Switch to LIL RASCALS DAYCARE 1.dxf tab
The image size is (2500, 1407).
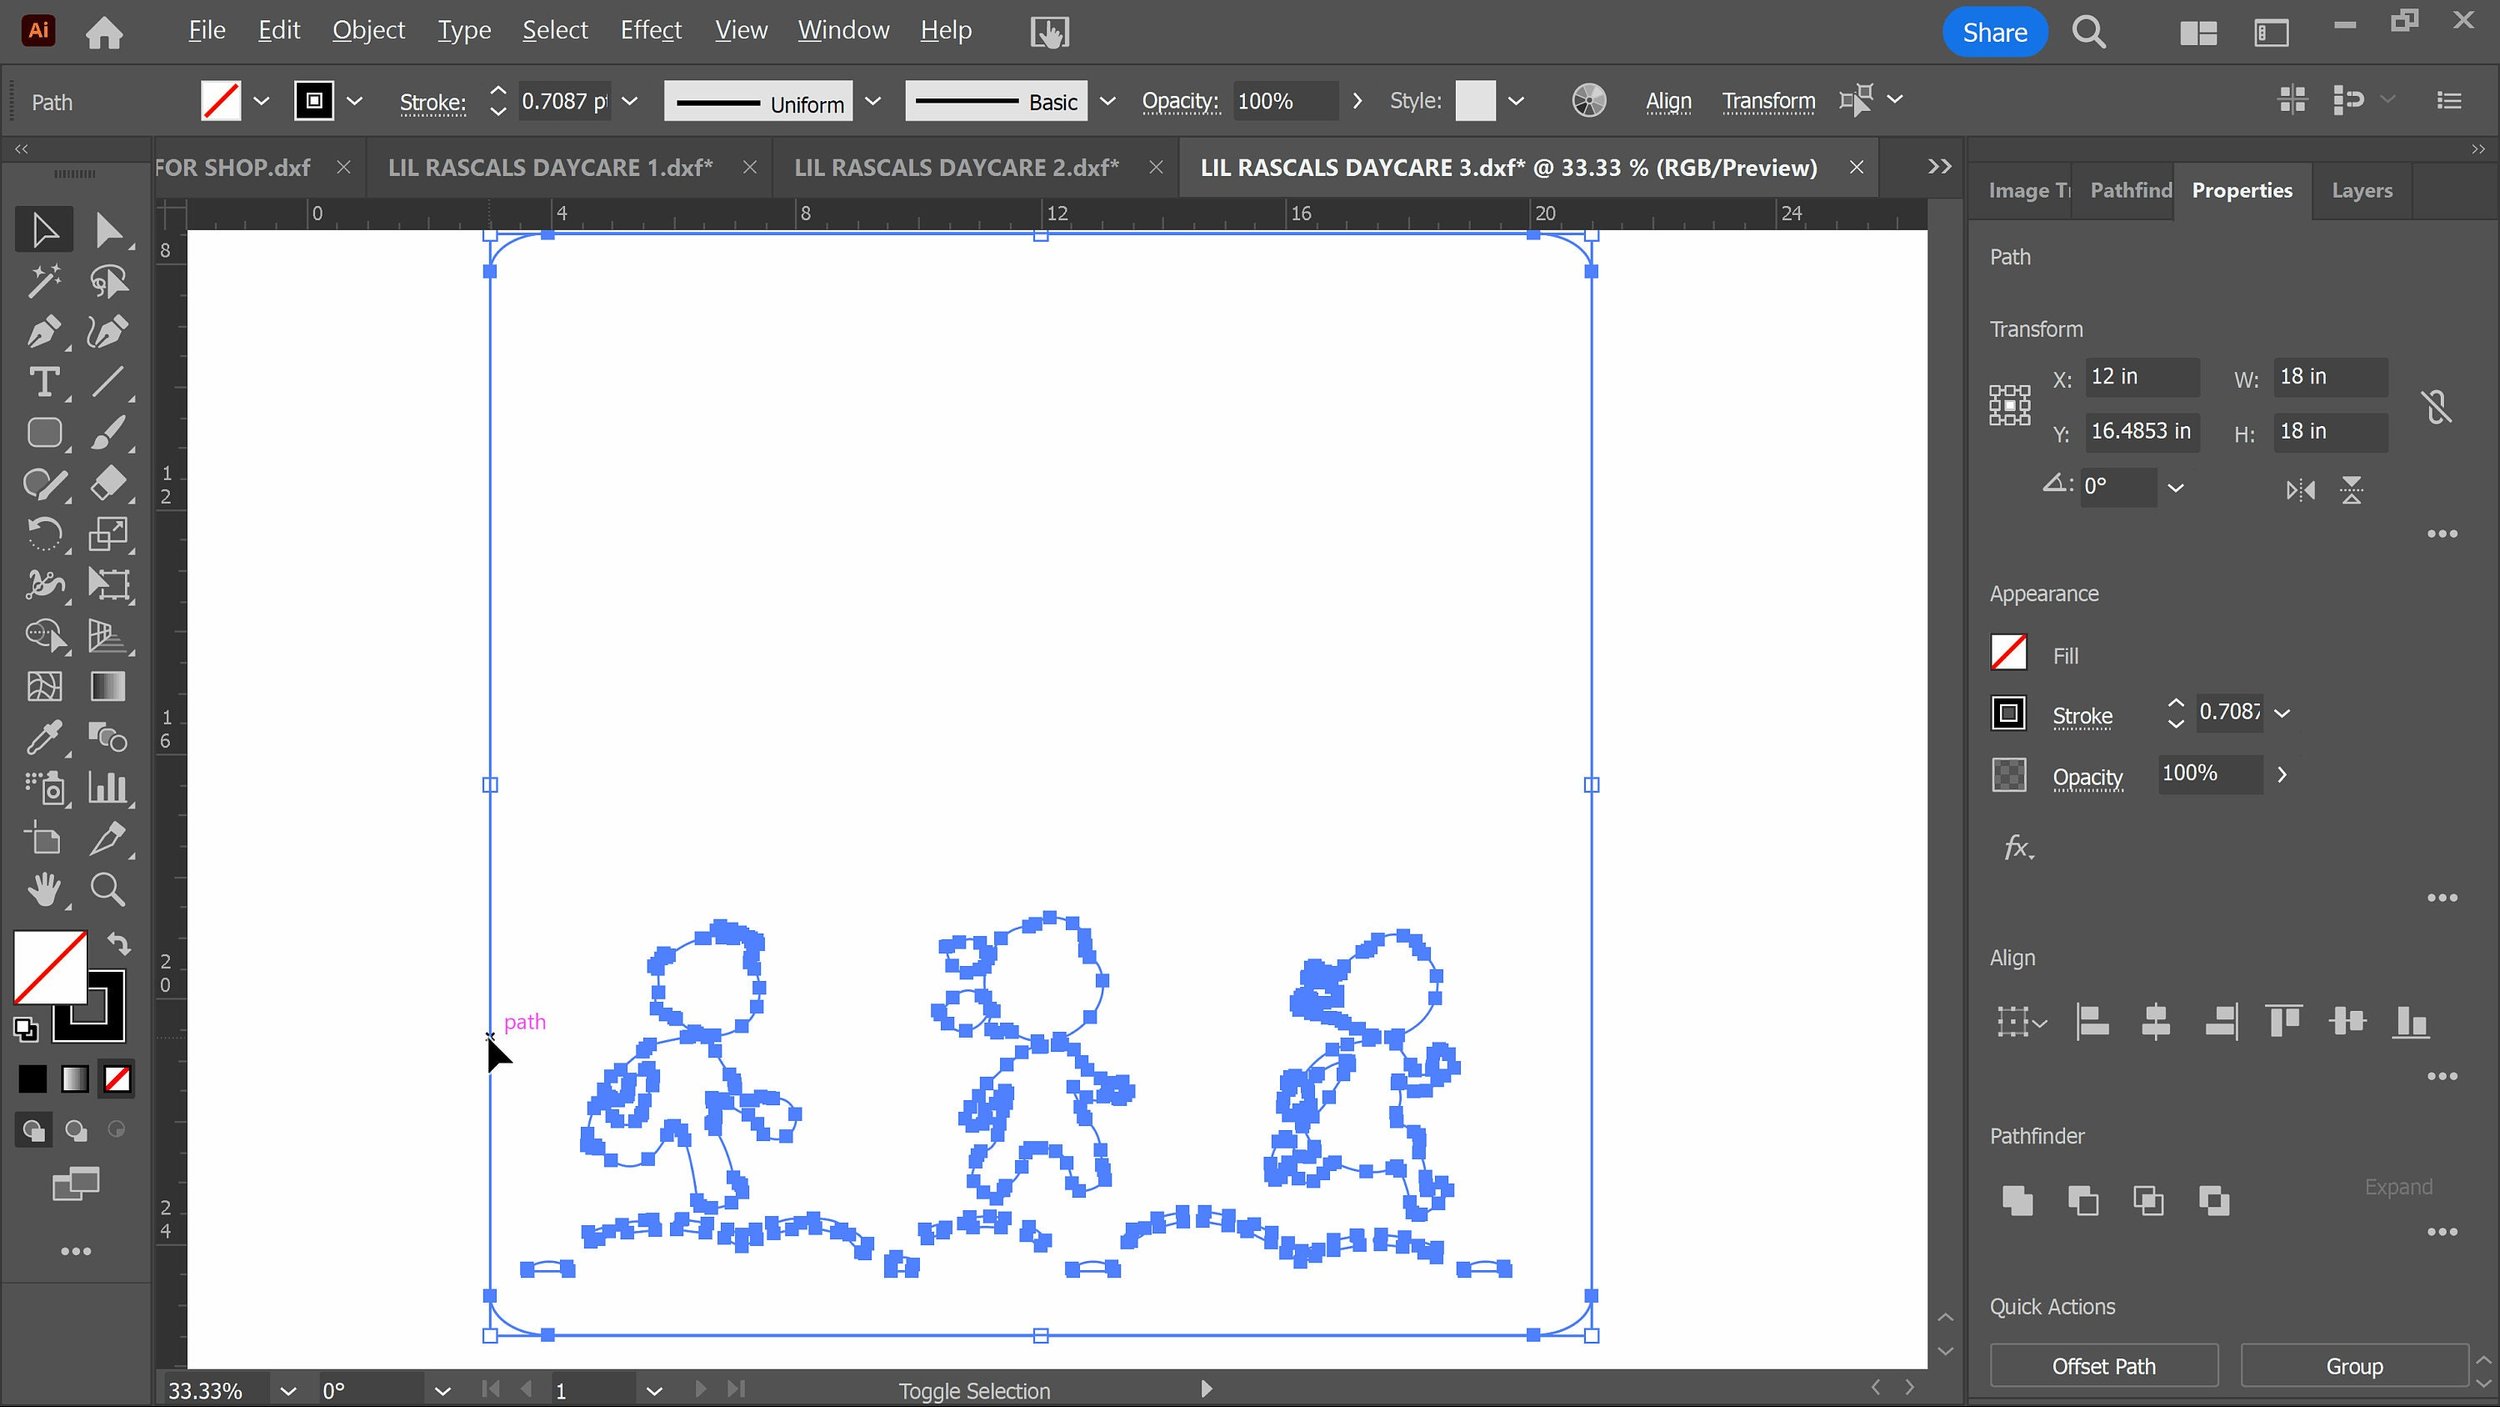(x=550, y=168)
